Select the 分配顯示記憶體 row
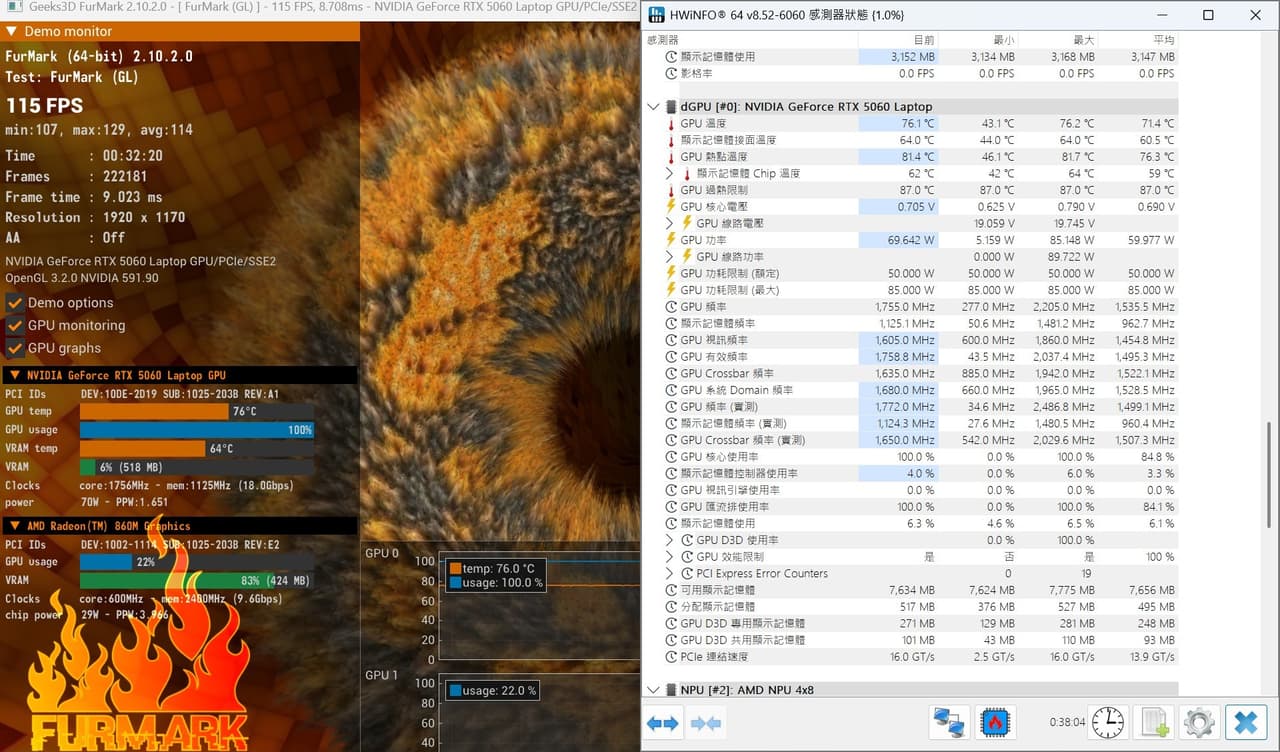Image resolution: width=1280 pixels, height=752 pixels. point(912,607)
